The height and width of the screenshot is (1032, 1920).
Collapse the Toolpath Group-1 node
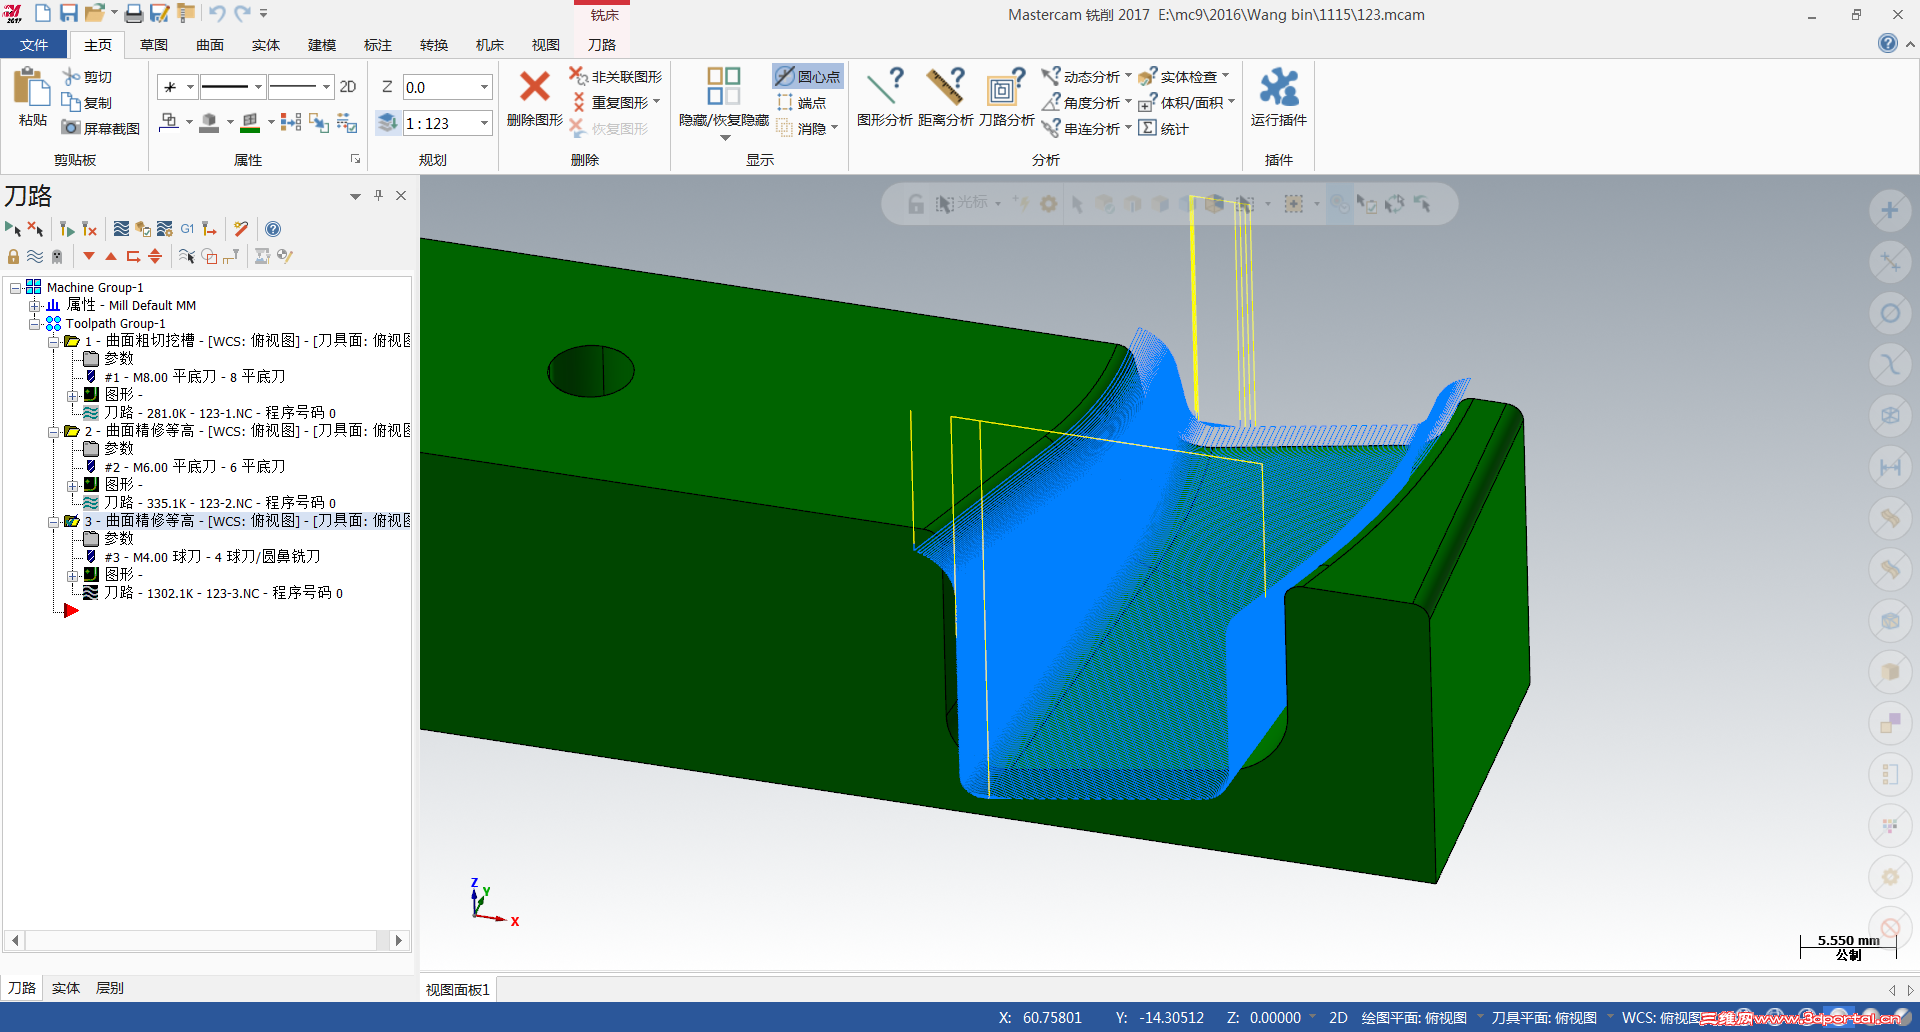pos(34,324)
